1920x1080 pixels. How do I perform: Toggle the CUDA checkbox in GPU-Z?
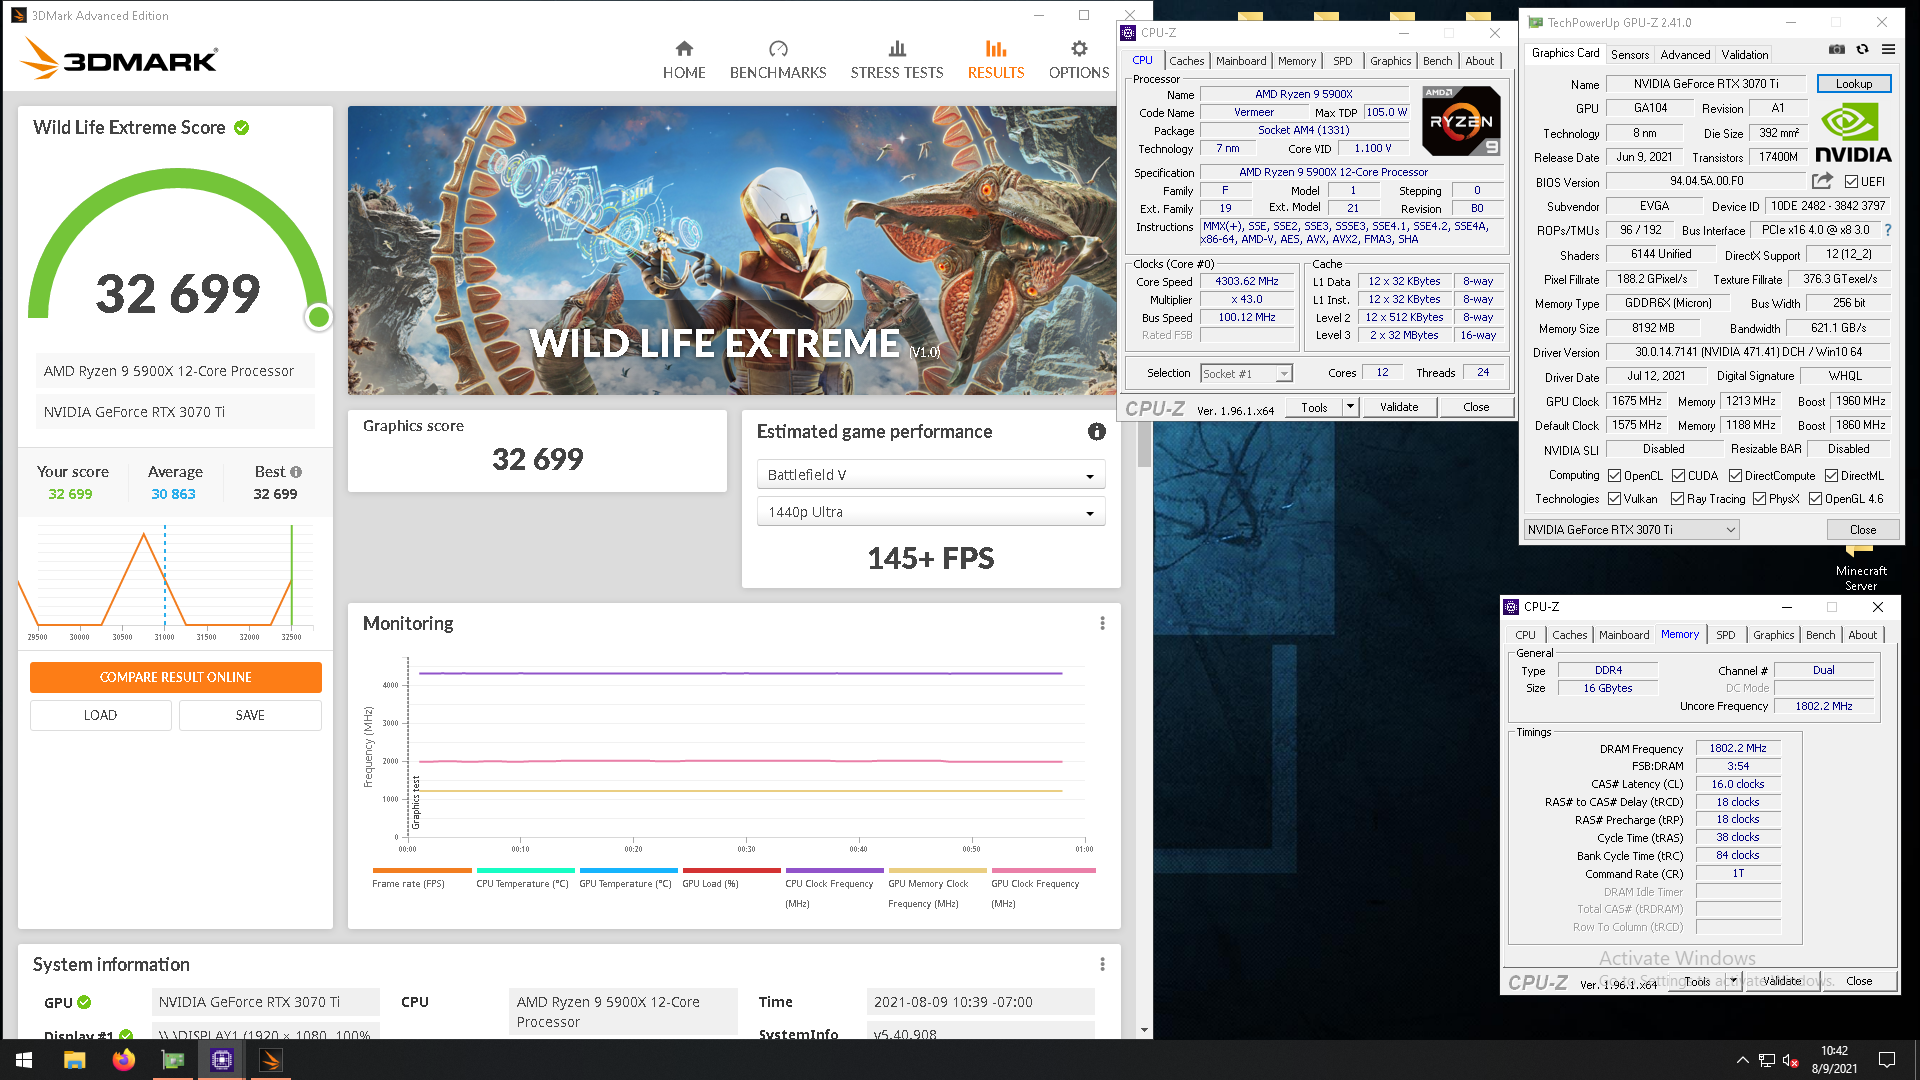point(1678,476)
